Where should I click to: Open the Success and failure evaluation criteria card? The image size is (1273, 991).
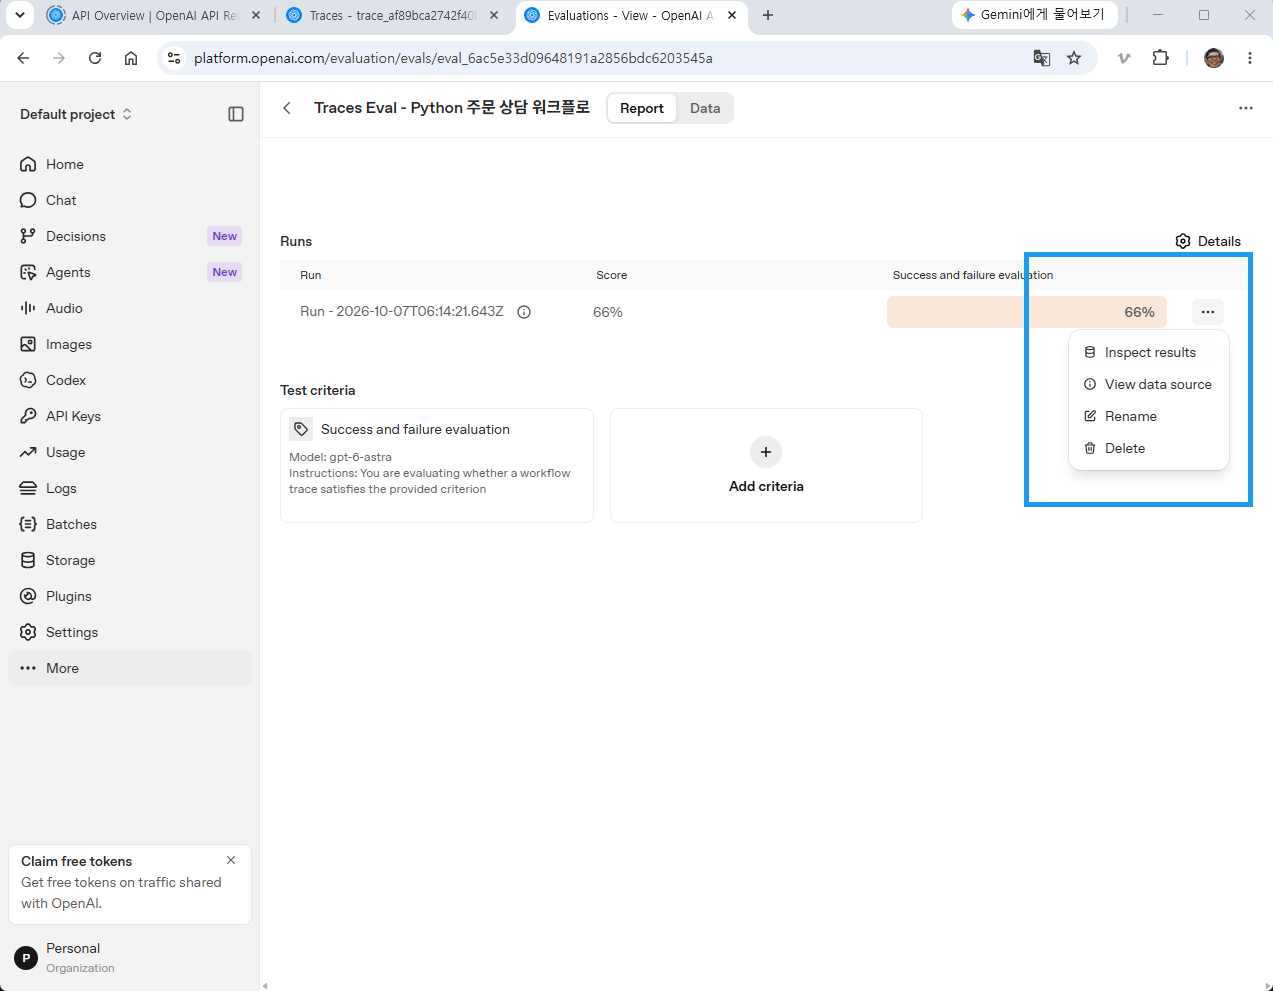pyautogui.click(x=437, y=465)
